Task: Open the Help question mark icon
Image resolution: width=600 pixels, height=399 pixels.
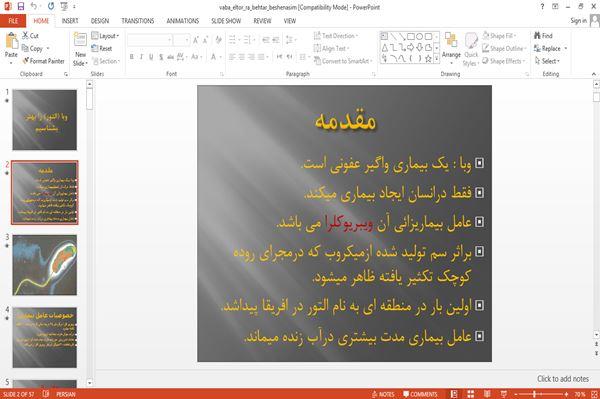Action: (542, 6)
